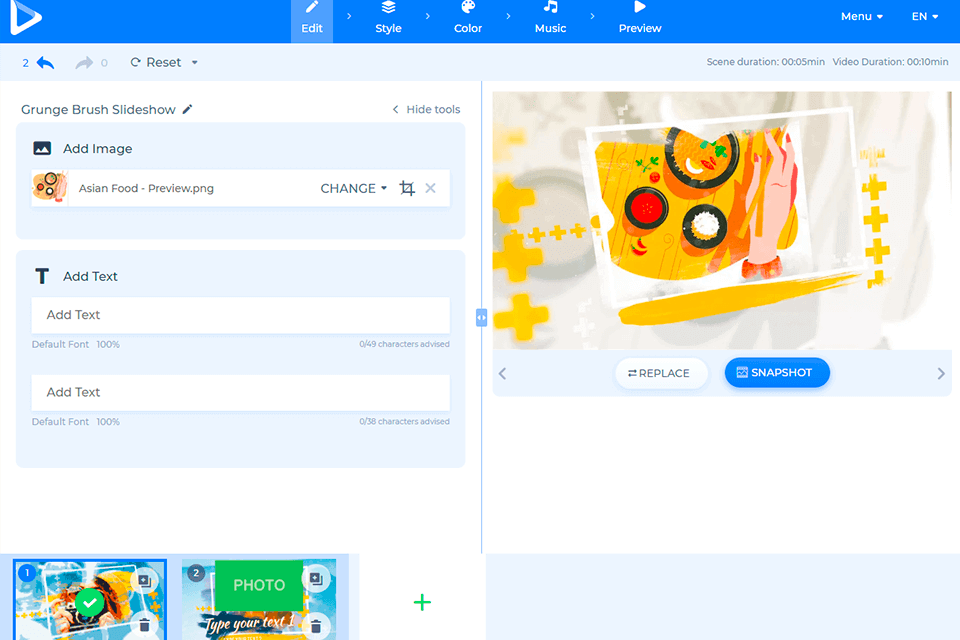Viewport: 960px width, 640px height.
Task: Click the scene preview image
Action: (x=722, y=220)
